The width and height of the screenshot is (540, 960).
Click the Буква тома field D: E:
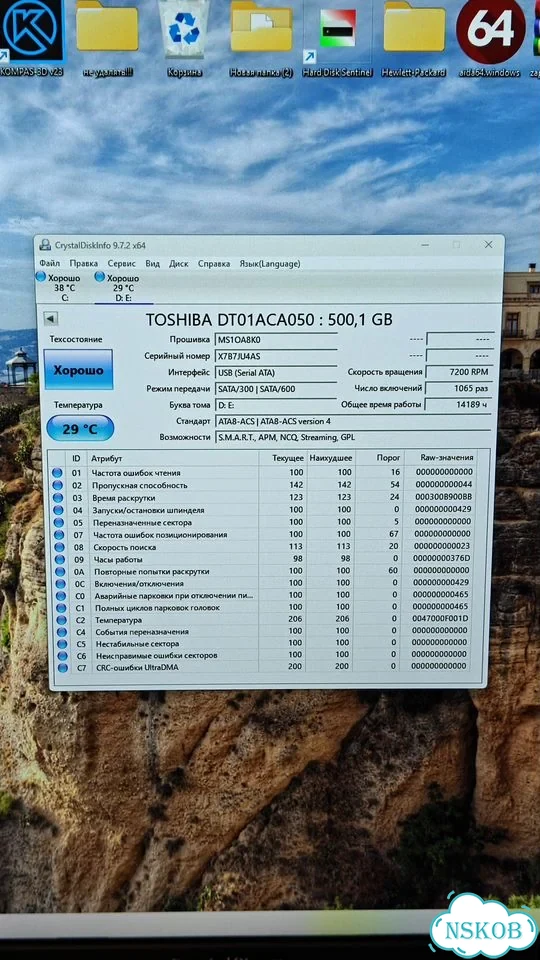click(275, 405)
